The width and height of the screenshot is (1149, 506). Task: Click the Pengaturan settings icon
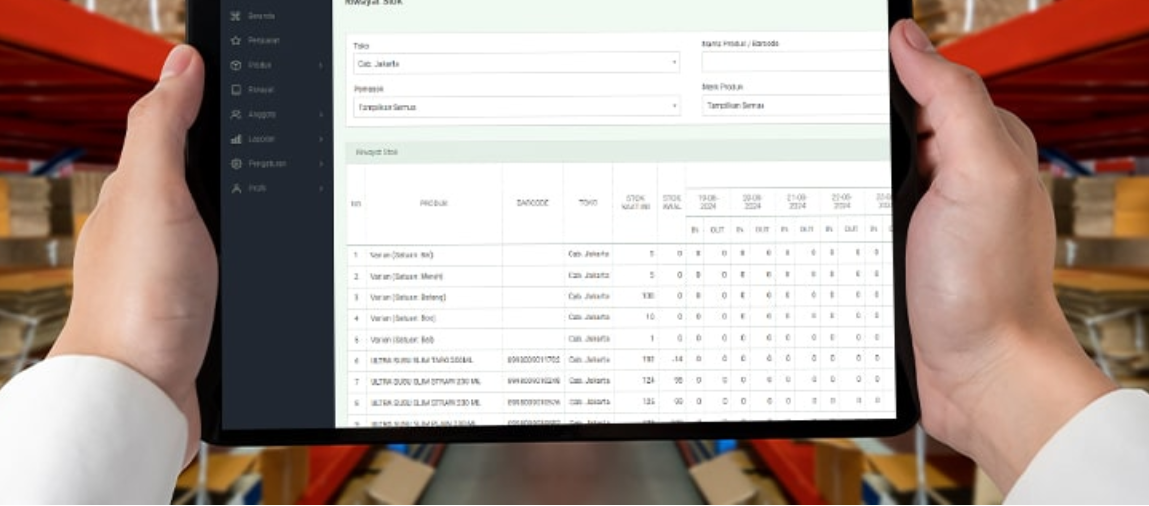pyautogui.click(x=235, y=163)
